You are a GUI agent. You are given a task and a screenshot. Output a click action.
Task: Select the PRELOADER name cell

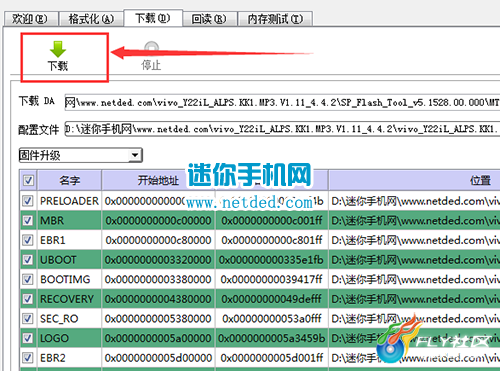tap(69, 201)
